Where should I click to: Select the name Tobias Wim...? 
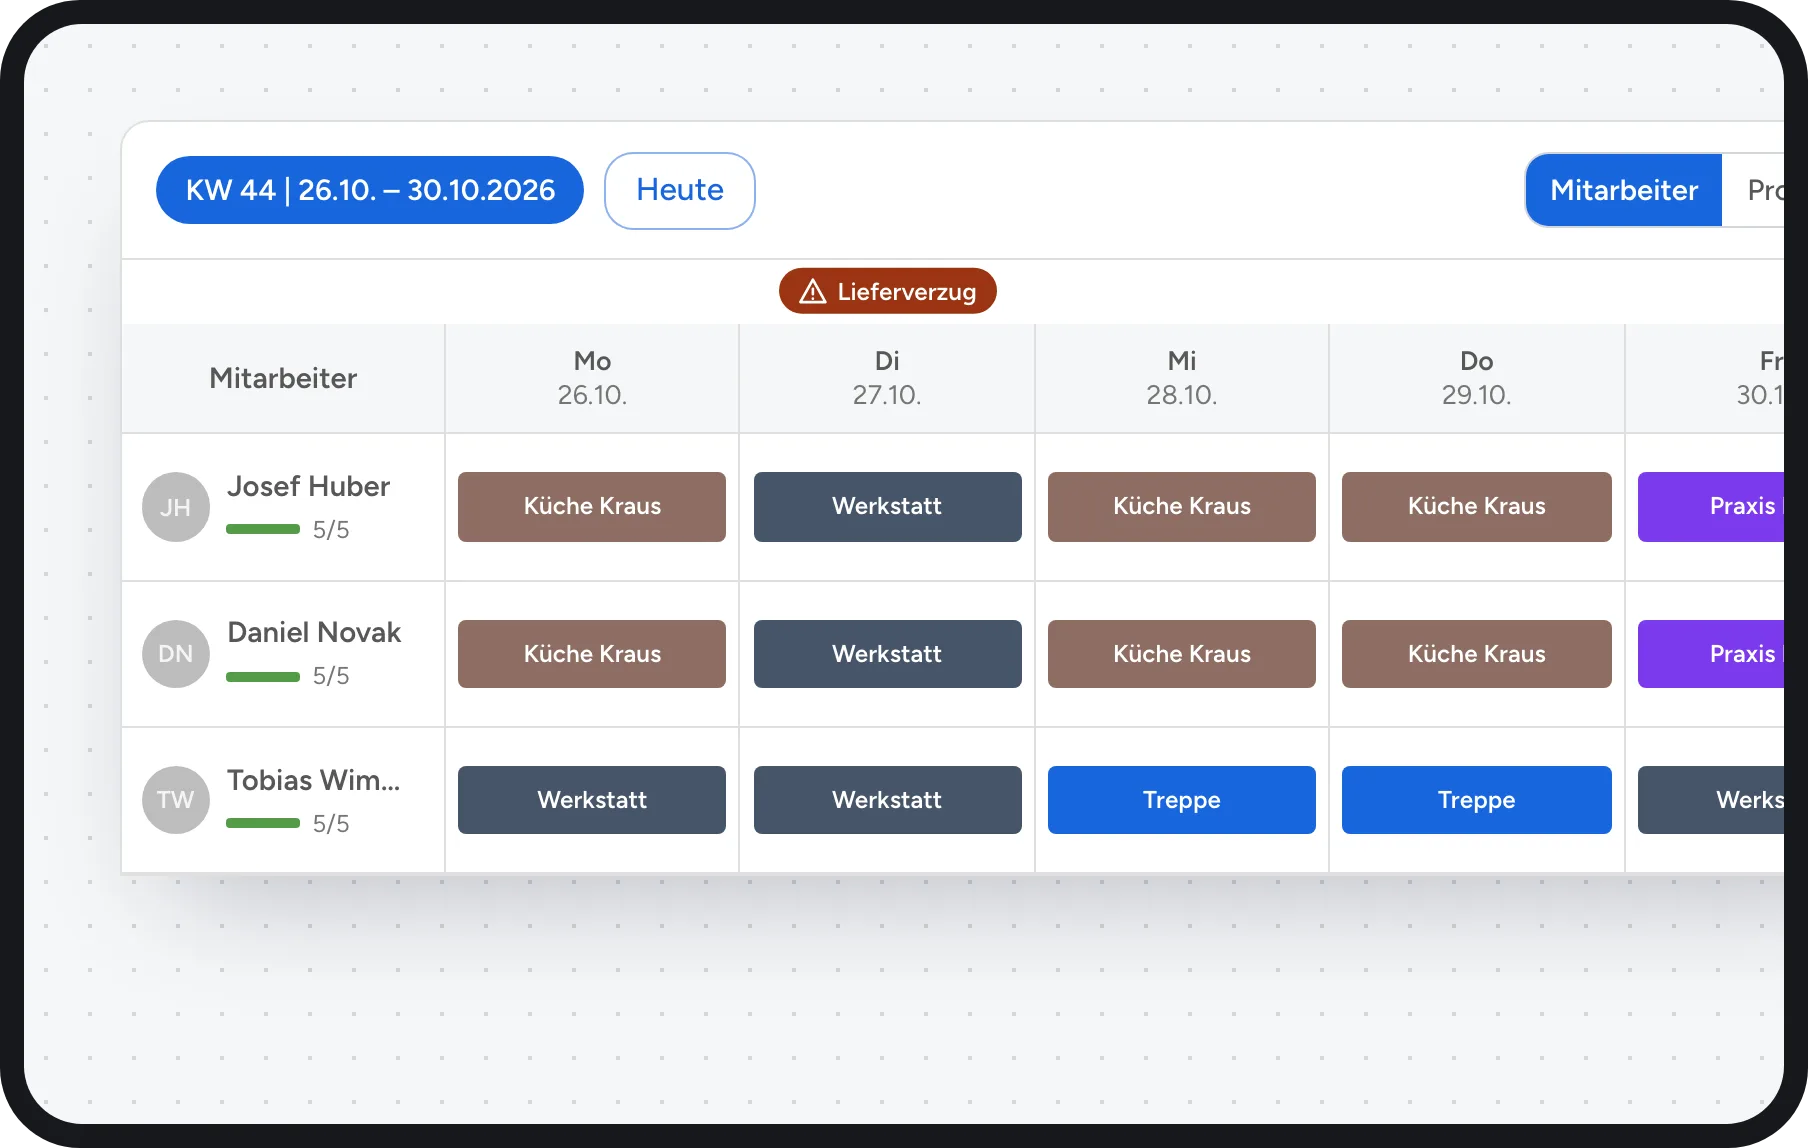click(313, 780)
